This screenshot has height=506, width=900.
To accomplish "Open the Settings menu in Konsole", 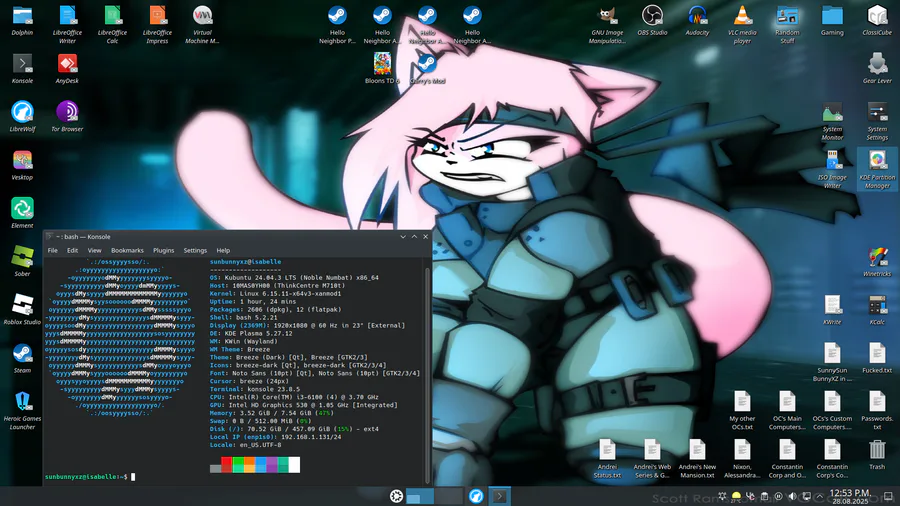I will [x=195, y=250].
